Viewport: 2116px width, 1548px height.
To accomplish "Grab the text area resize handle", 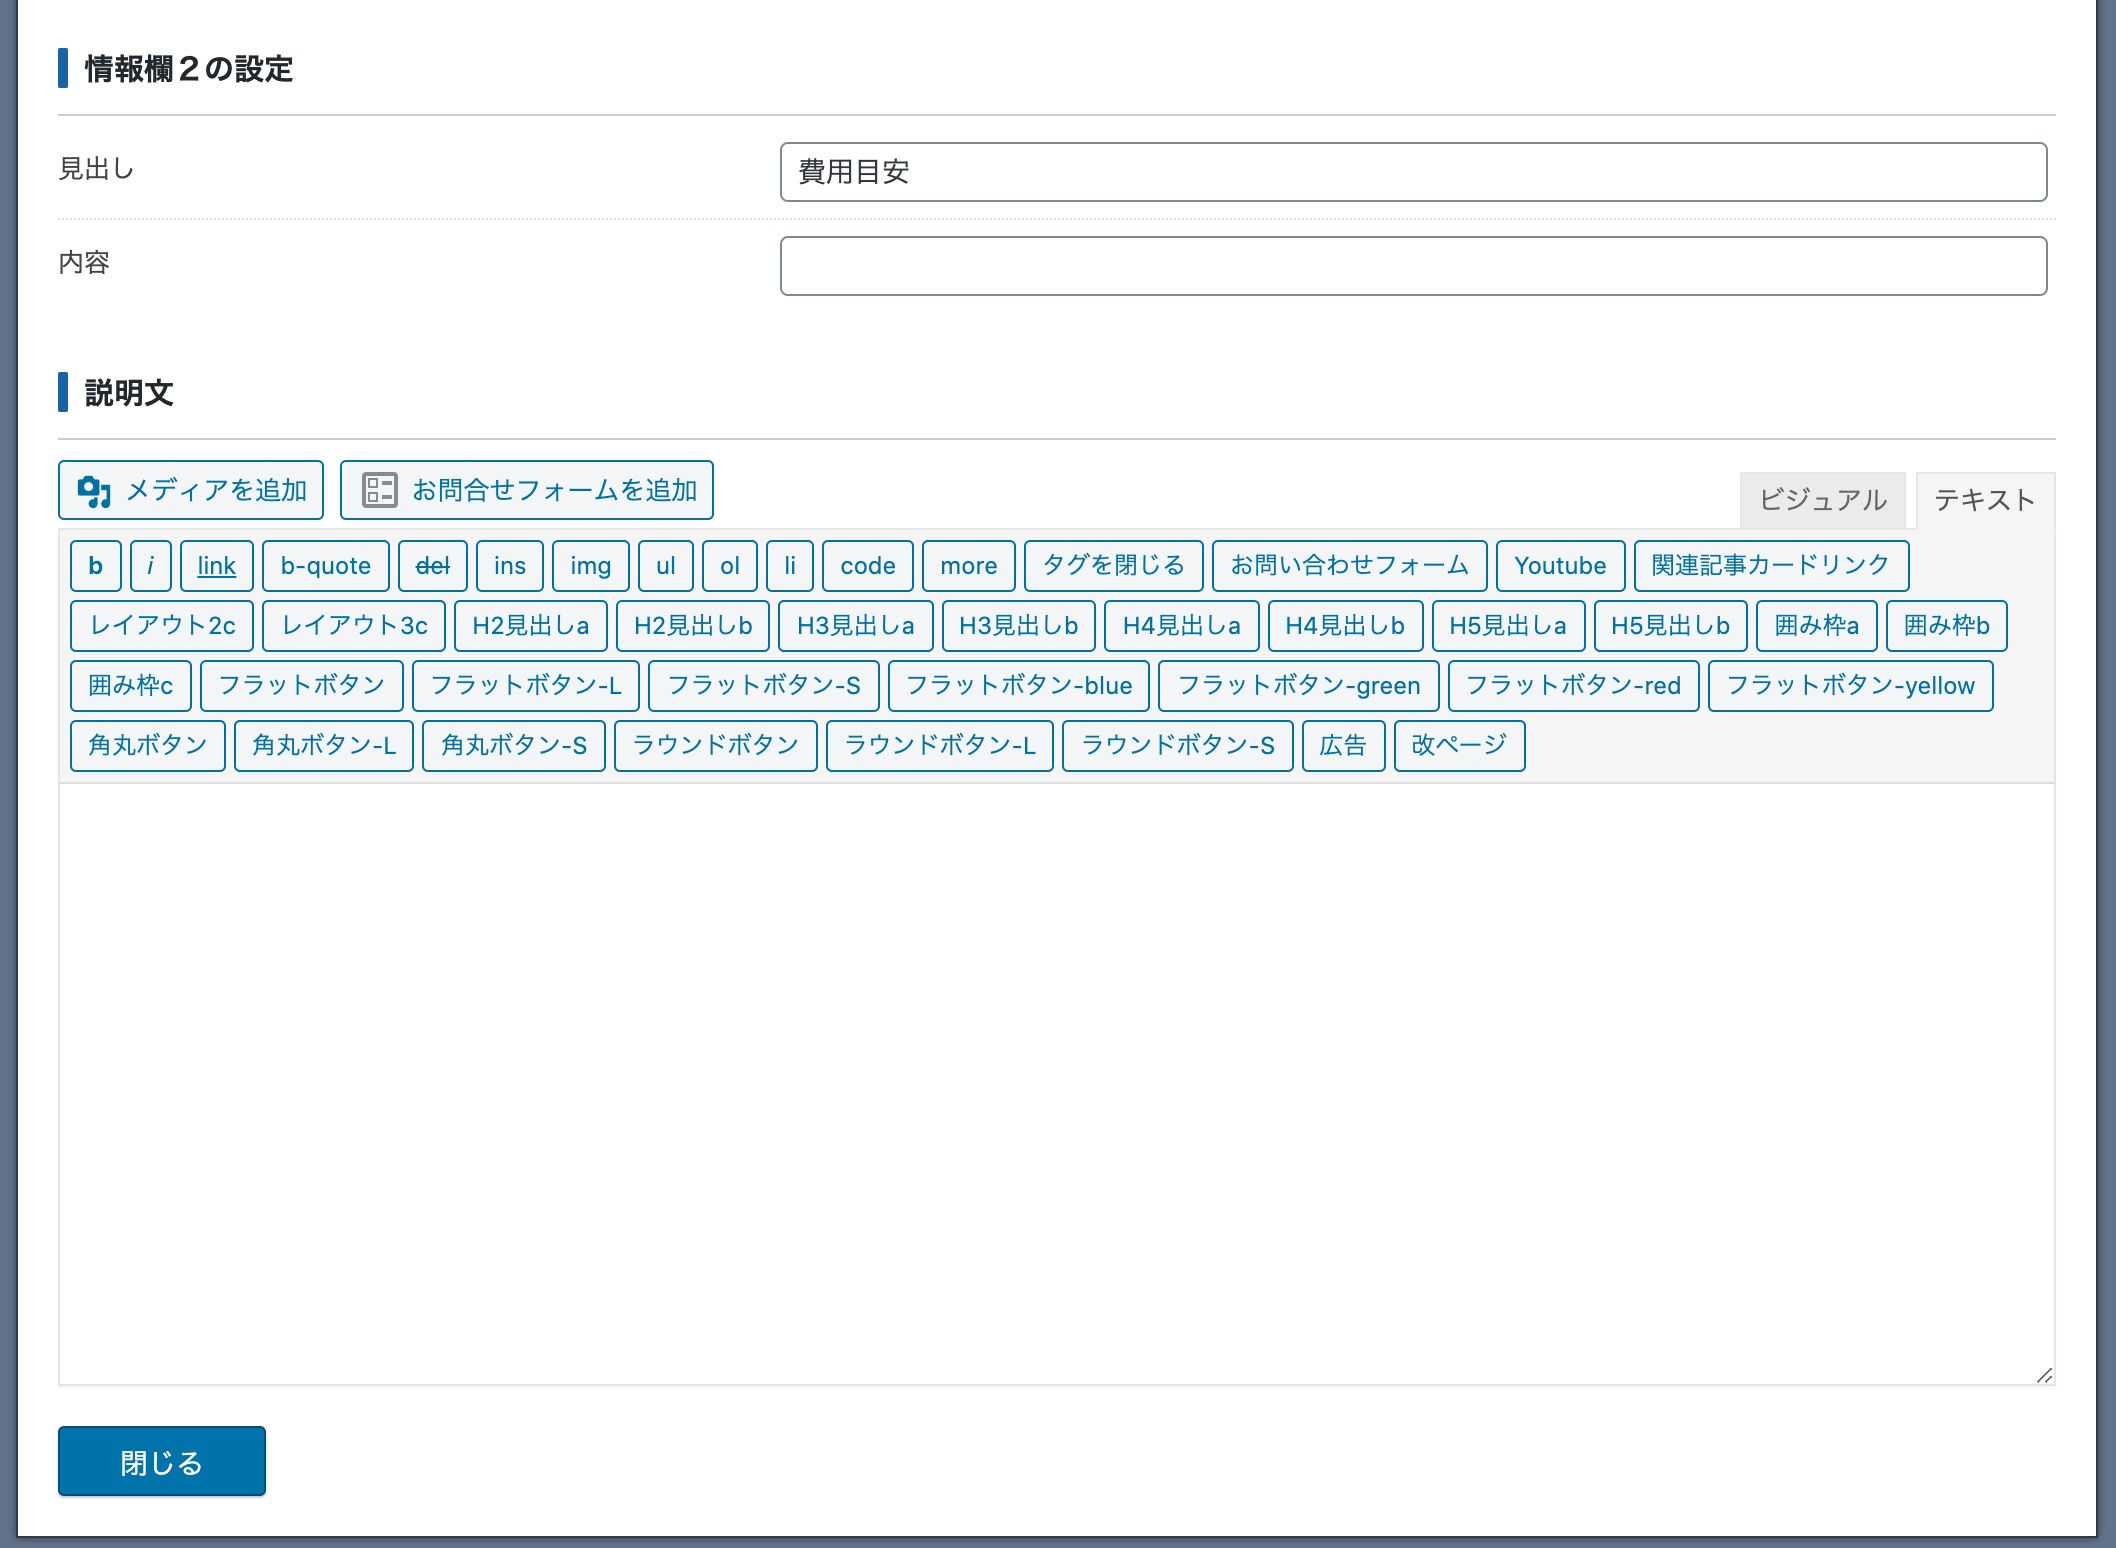I will pyautogui.click(x=2044, y=1375).
